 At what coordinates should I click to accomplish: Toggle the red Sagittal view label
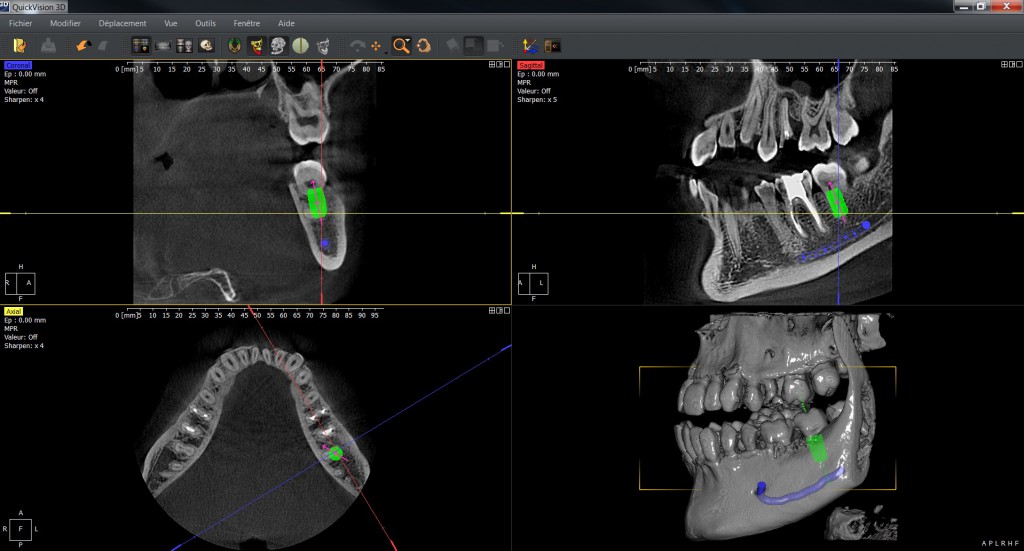click(530, 66)
